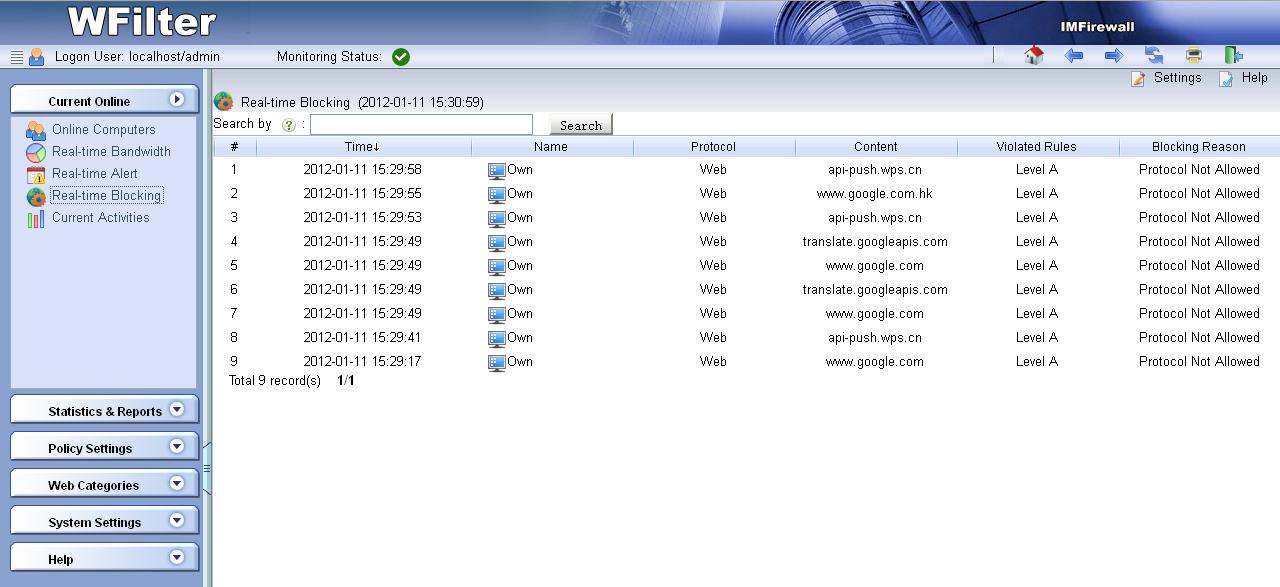Click the green Monitoring Status checkmark
Viewport: 1280px width, 587px height.
click(401, 57)
